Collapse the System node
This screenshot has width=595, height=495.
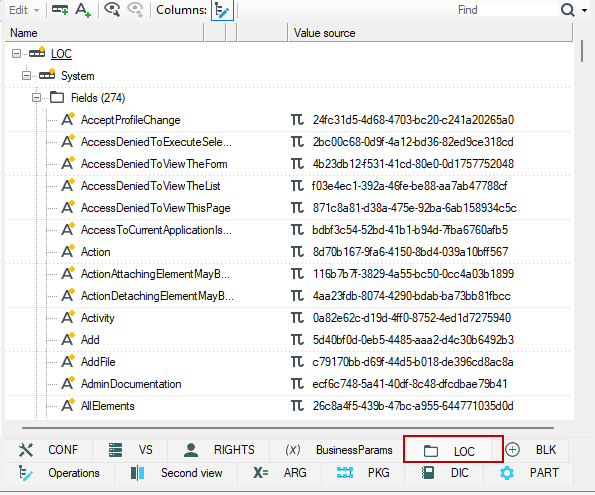(x=26, y=76)
